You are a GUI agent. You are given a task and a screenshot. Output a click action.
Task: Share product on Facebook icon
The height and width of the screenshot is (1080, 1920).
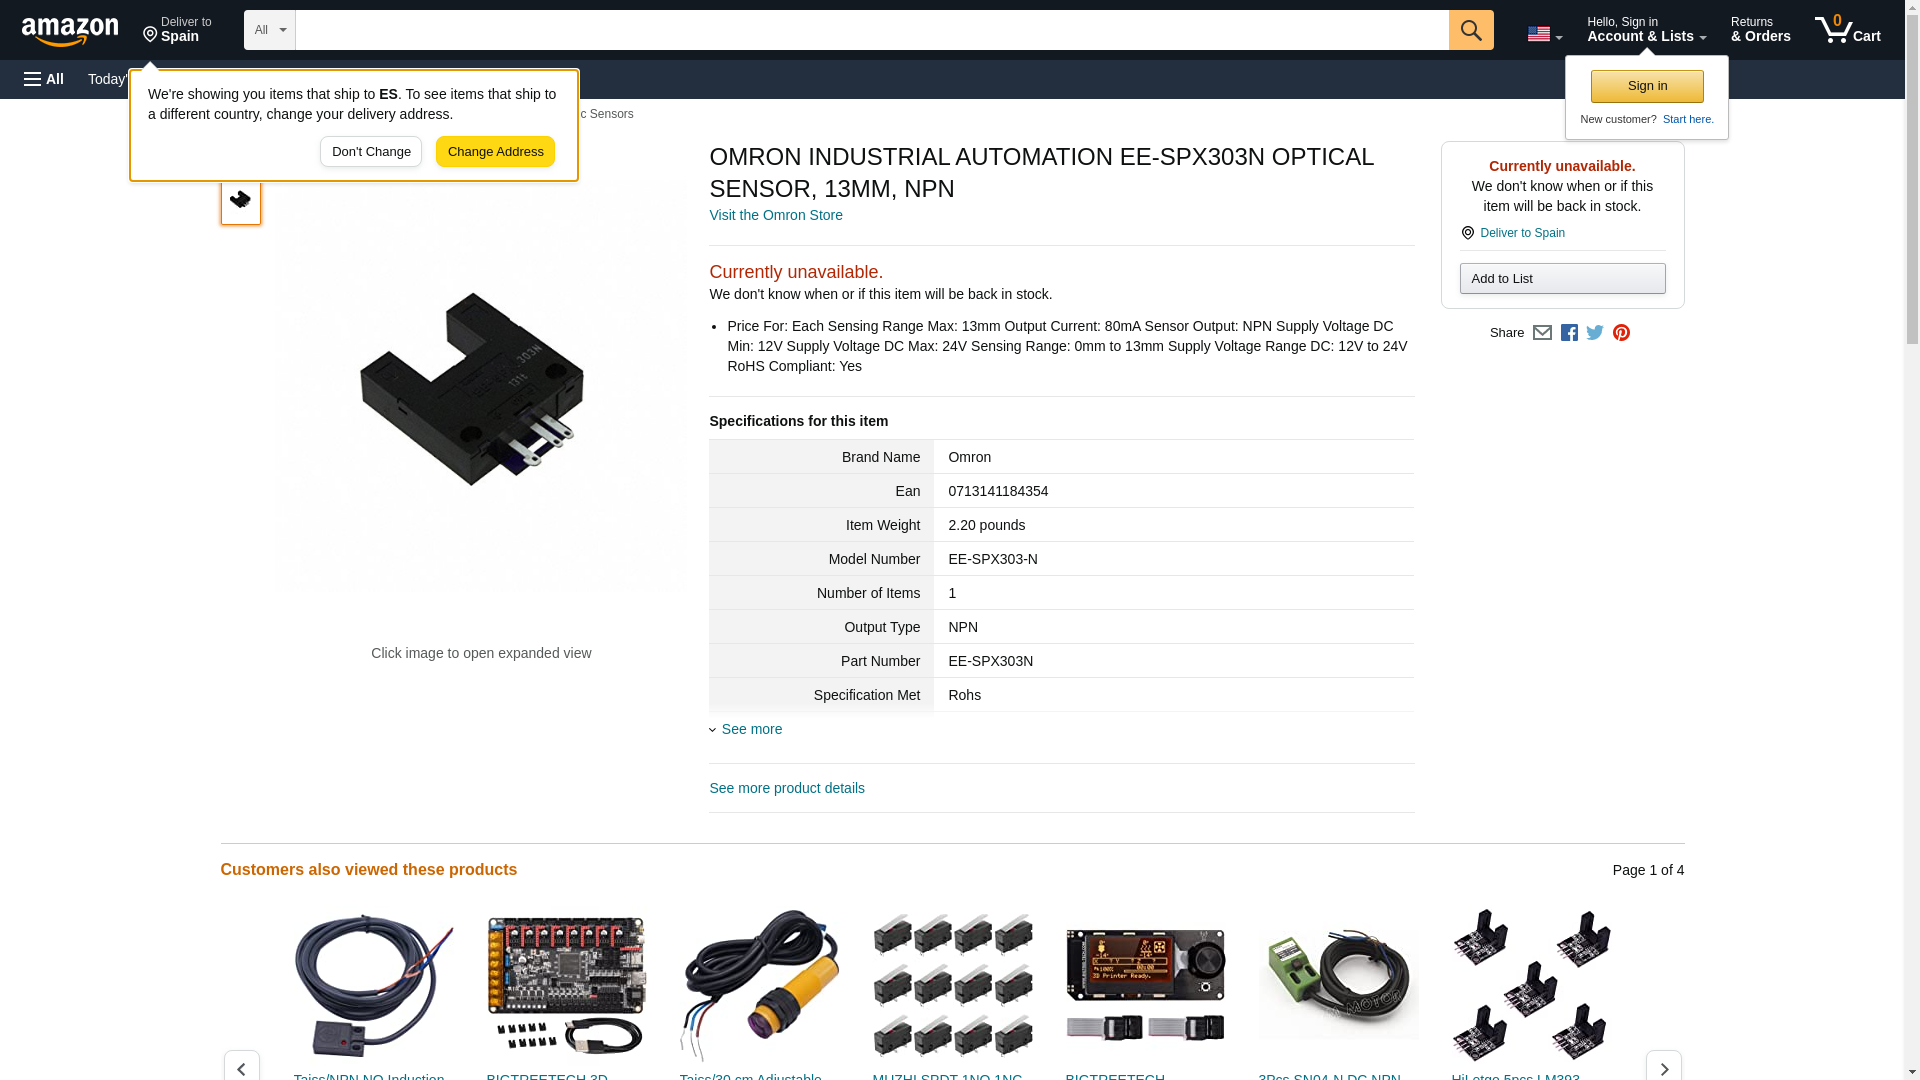[x=1569, y=333]
